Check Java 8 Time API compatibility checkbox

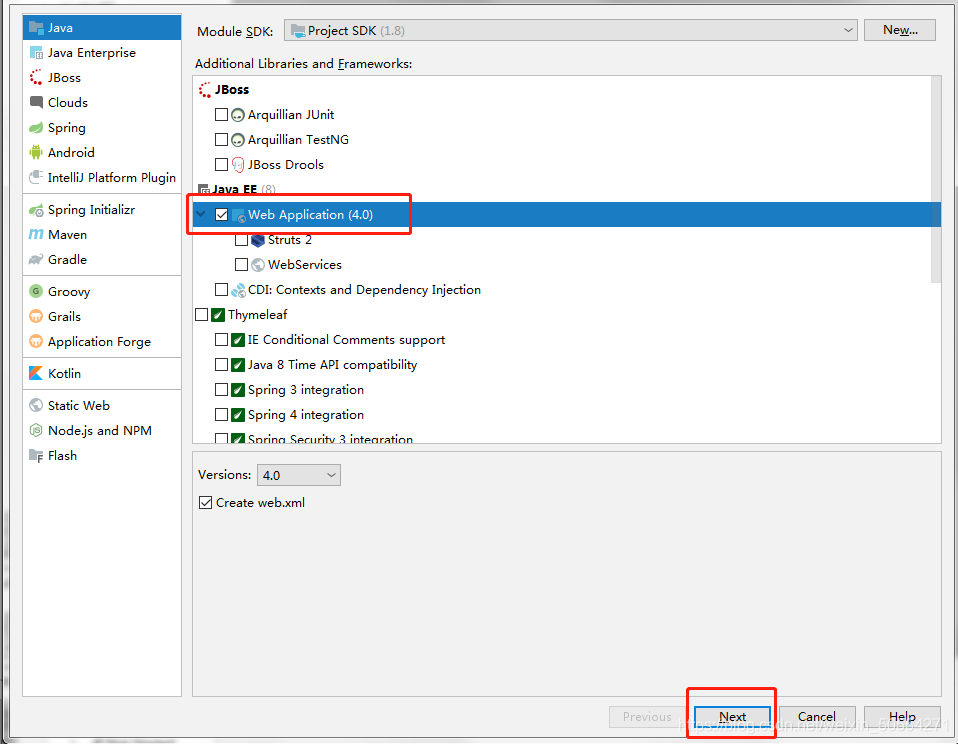pos(221,365)
